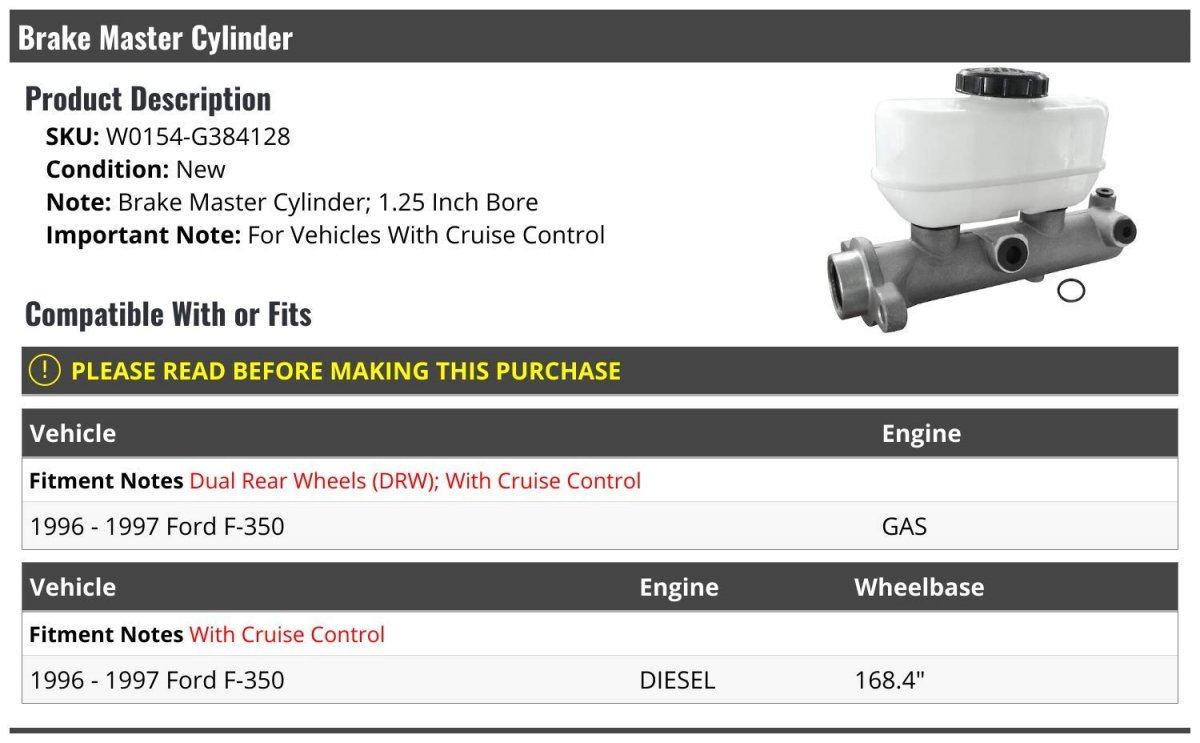The height and width of the screenshot is (743, 1200).
Task: Click the red Dual Rear Wheels fitment note
Action: tap(415, 481)
